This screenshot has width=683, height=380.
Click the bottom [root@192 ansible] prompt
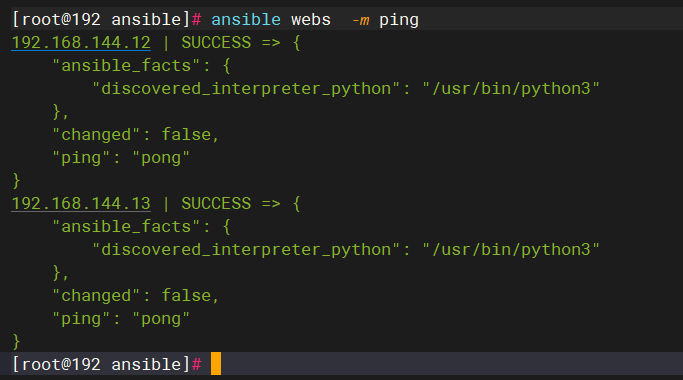pyautogui.click(x=107, y=364)
